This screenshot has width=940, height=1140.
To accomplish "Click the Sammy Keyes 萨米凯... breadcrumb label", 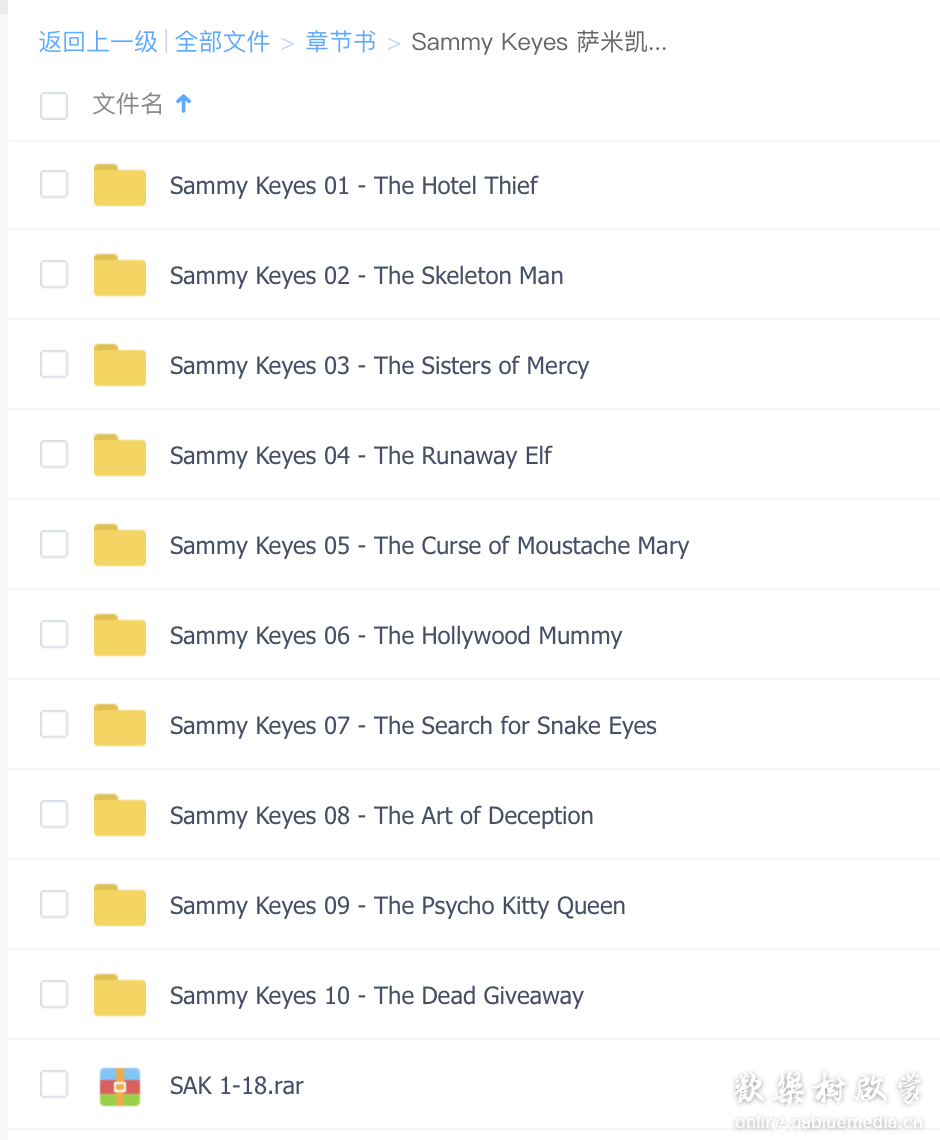I will click(539, 42).
